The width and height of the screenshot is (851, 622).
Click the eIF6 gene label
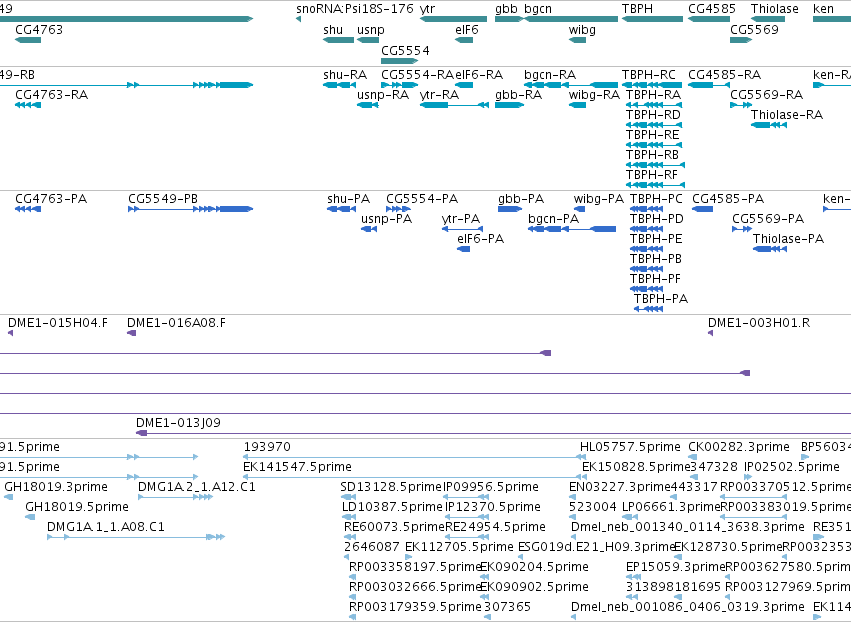click(467, 29)
